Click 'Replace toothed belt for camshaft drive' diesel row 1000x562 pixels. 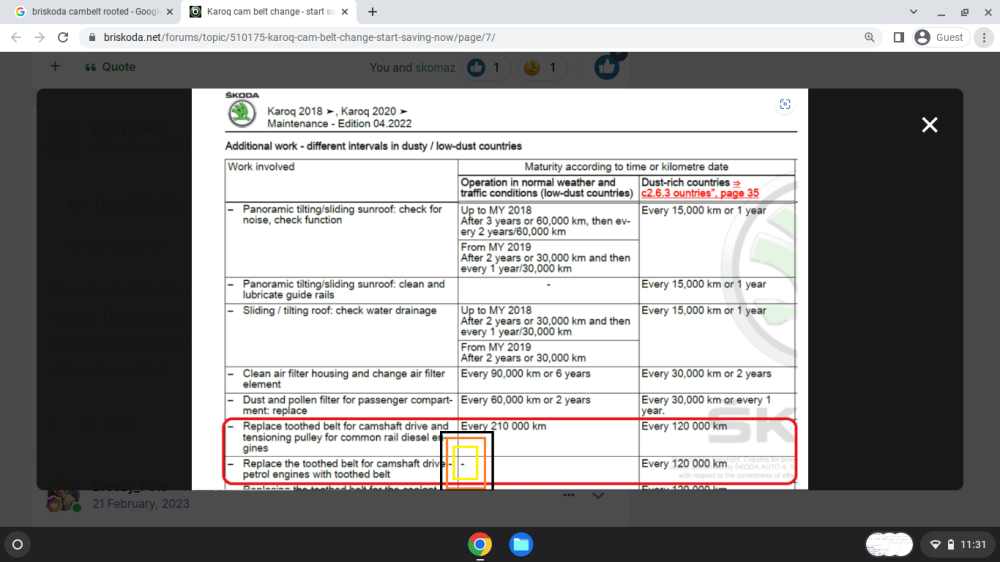[x=345, y=437]
